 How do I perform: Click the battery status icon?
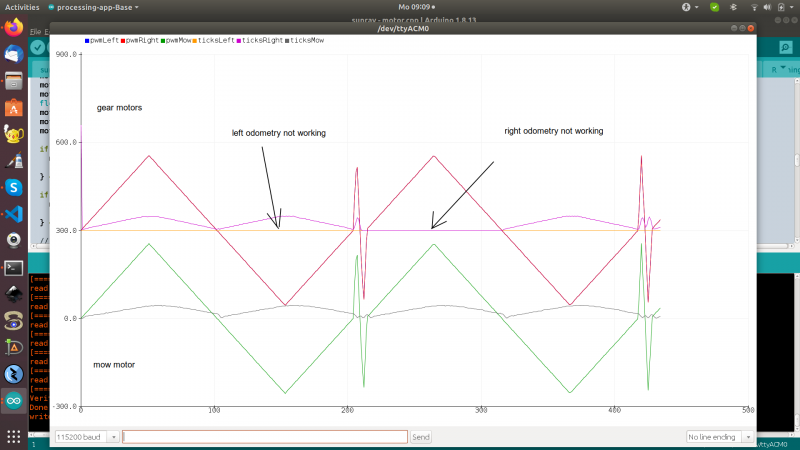pos(781,7)
